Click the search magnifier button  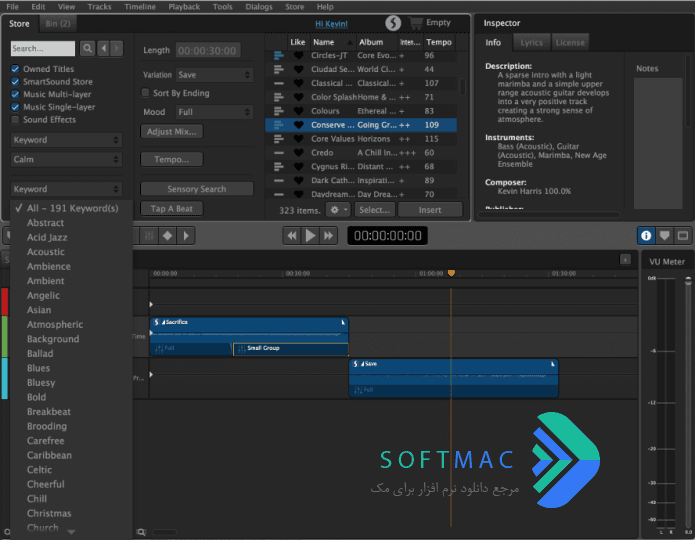[x=87, y=48]
